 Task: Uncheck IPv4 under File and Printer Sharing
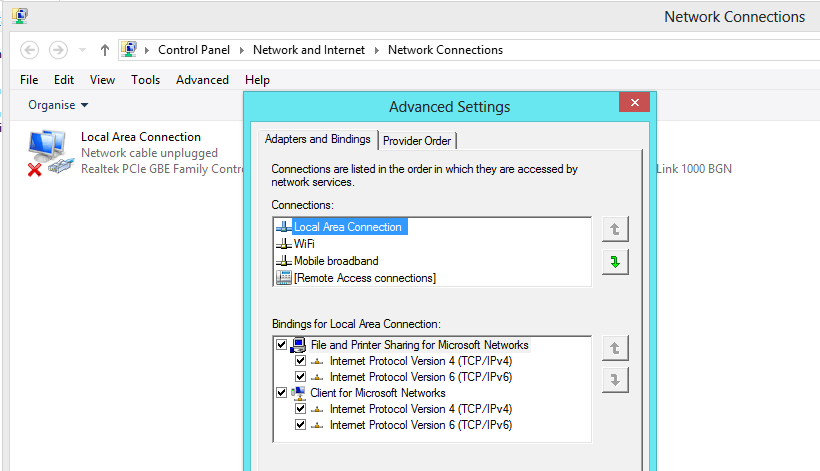pyautogui.click(x=300, y=361)
